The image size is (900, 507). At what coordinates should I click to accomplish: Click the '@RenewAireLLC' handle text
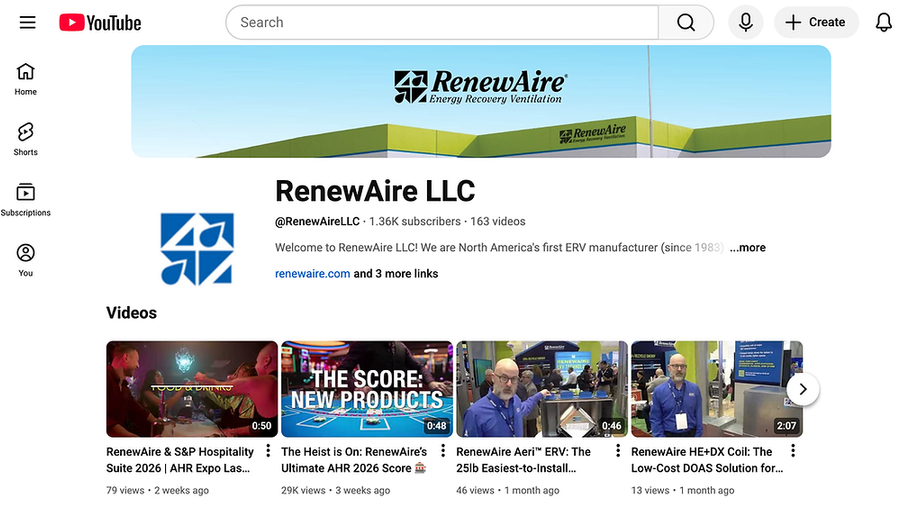coord(317,222)
